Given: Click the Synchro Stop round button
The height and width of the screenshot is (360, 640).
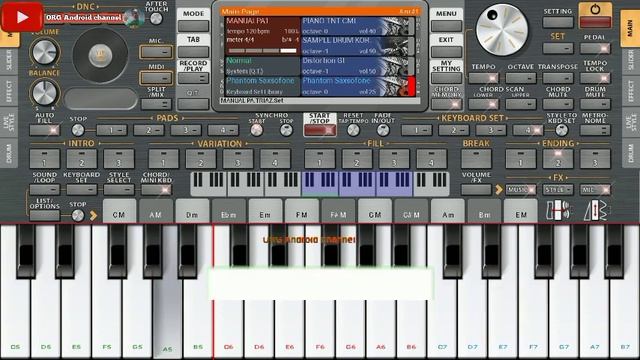Looking at the screenshot, I should pos(286,130).
